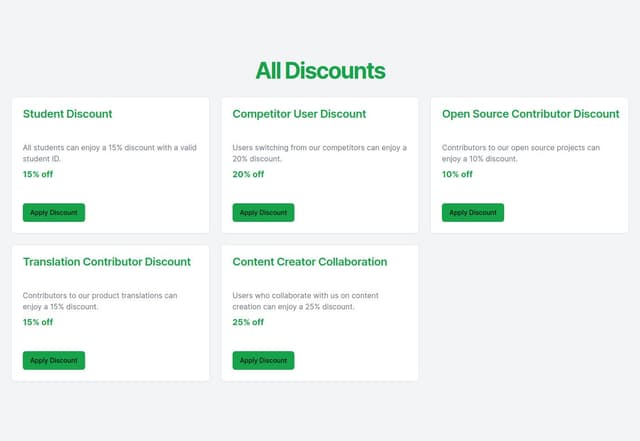Screen dimensions: 640x441
Task: Click the Content Creator Collaboration title
Action: [309, 262]
